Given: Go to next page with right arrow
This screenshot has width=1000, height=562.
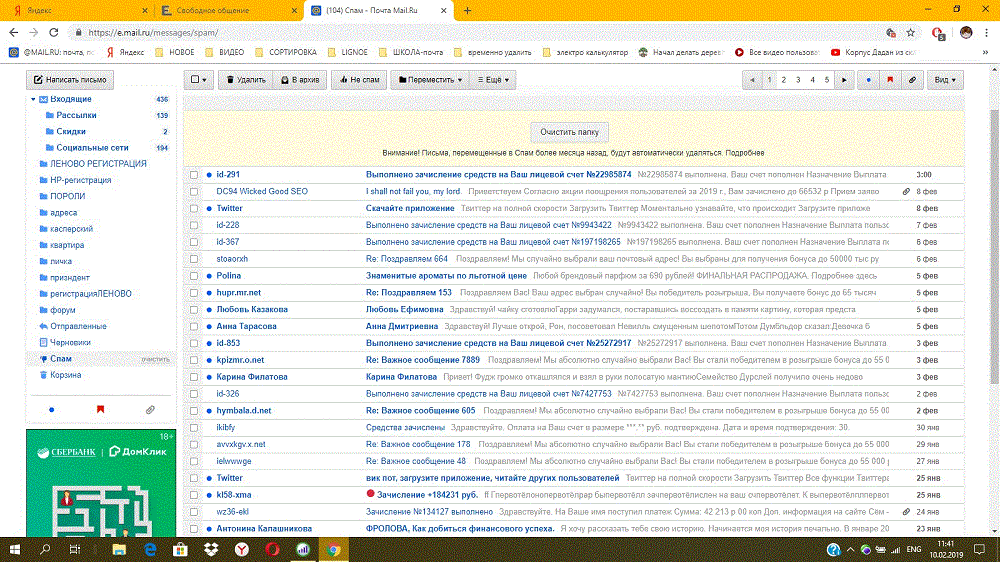Looking at the screenshot, I should pos(845,79).
